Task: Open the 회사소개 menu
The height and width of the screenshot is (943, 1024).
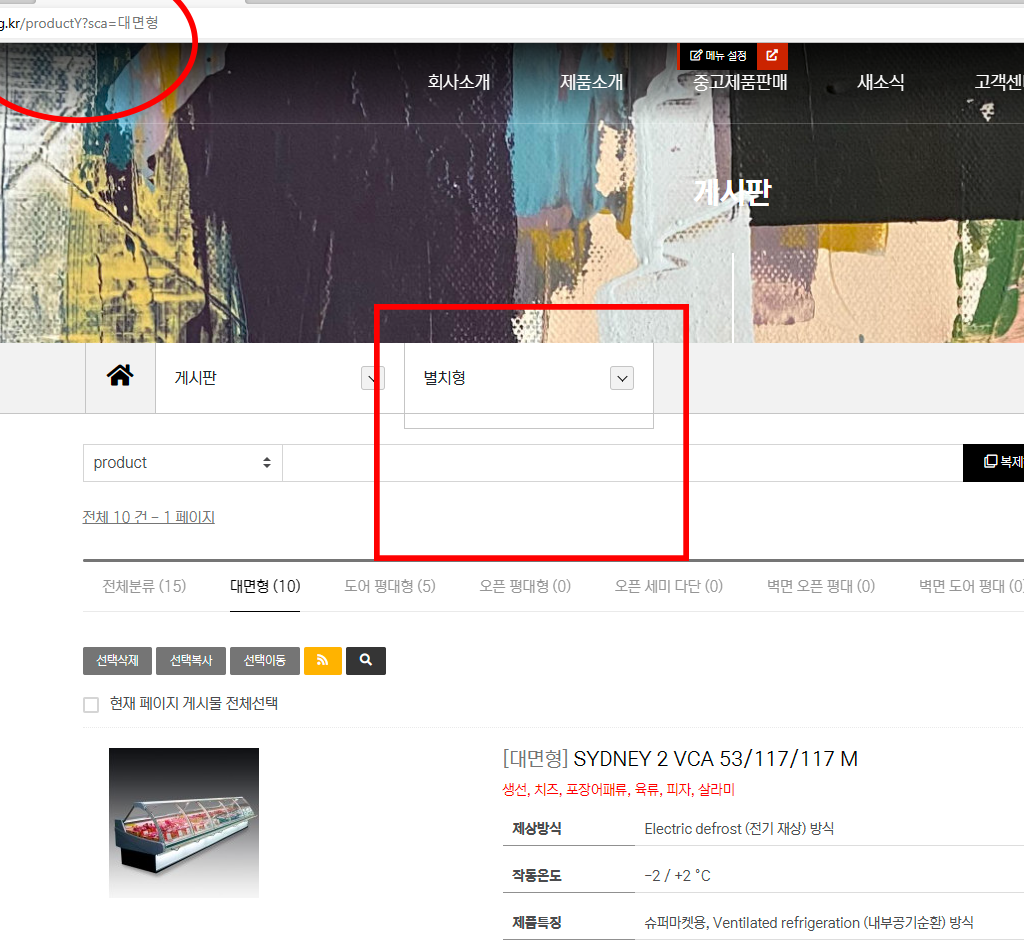Action: (458, 82)
